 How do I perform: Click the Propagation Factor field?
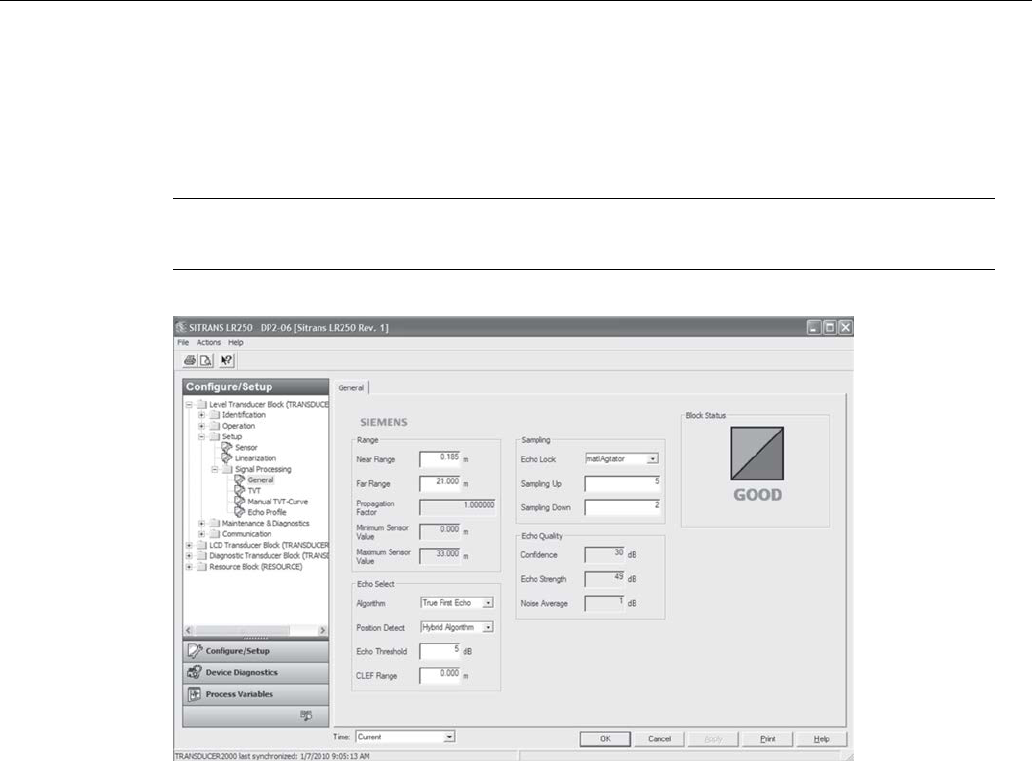pyautogui.click(x=457, y=507)
